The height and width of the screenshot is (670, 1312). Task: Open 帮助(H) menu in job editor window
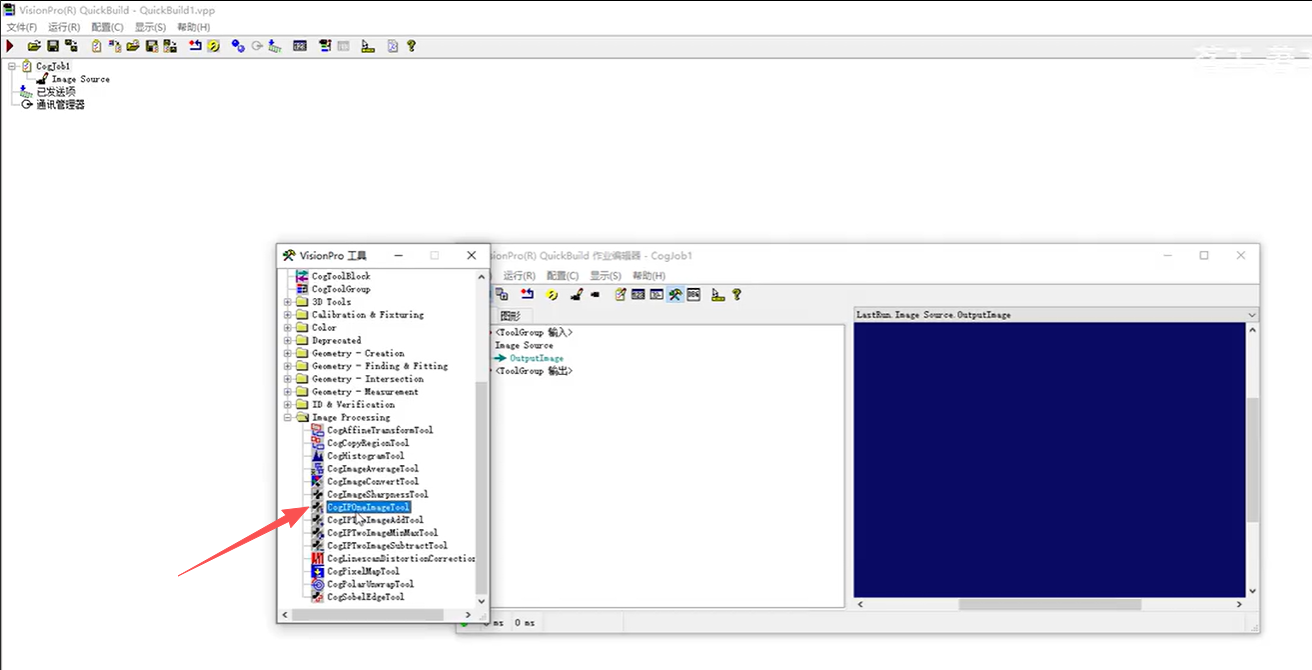(x=650, y=276)
